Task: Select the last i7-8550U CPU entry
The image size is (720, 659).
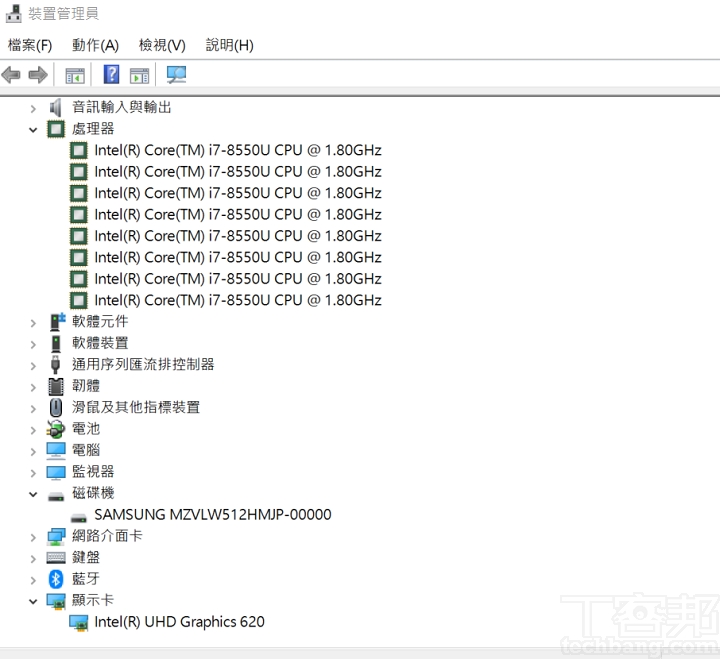Action: 238,300
